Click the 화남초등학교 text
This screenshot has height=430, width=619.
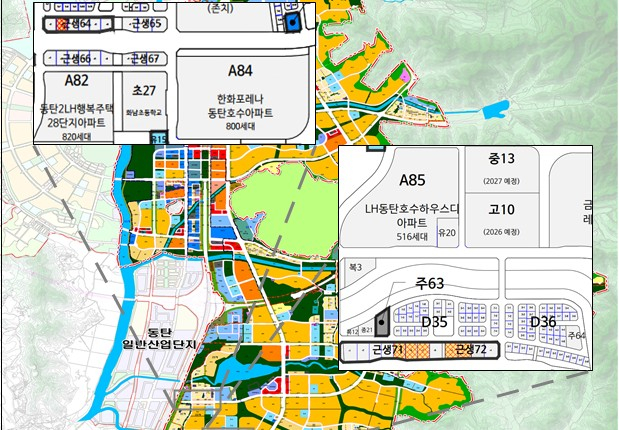(x=144, y=113)
